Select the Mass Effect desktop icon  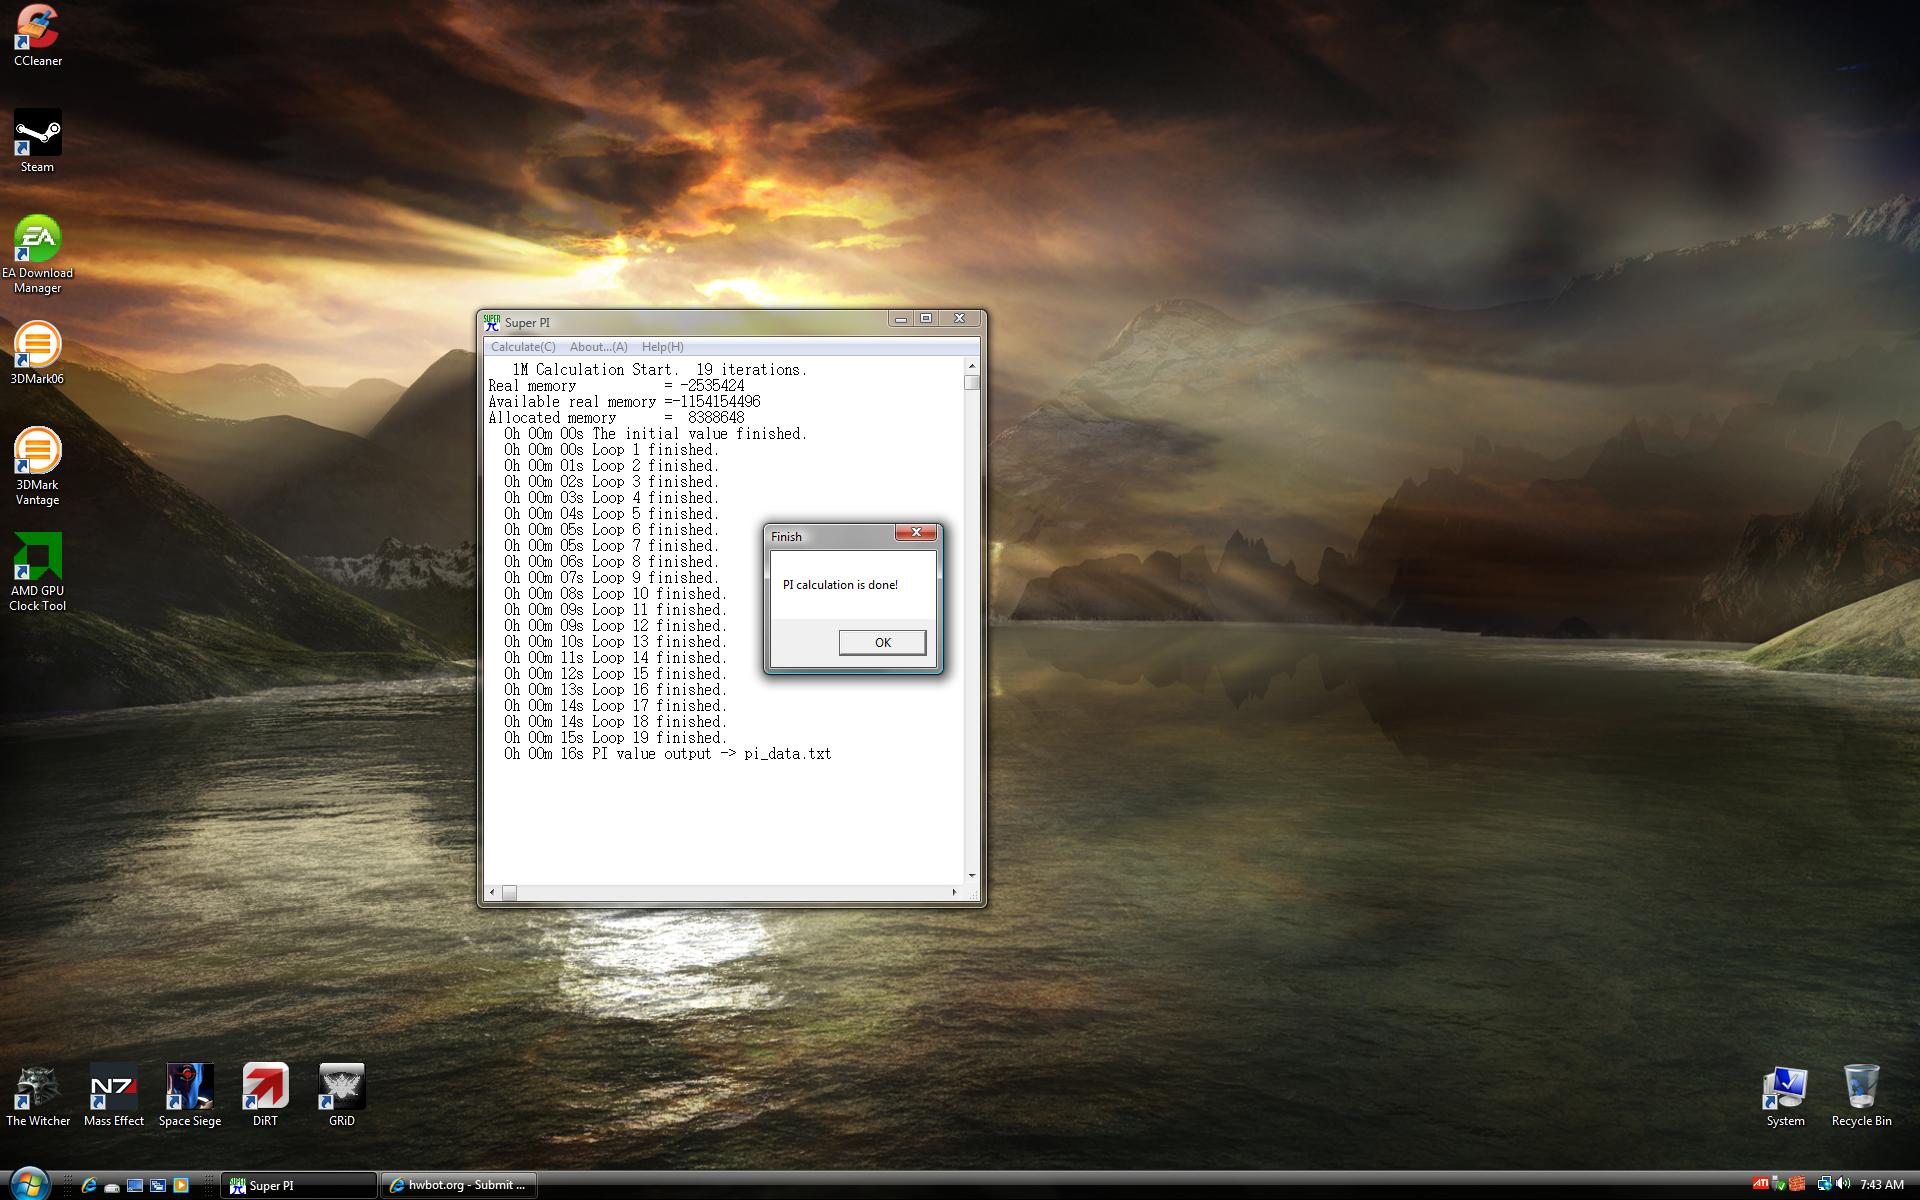pos(114,1095)
